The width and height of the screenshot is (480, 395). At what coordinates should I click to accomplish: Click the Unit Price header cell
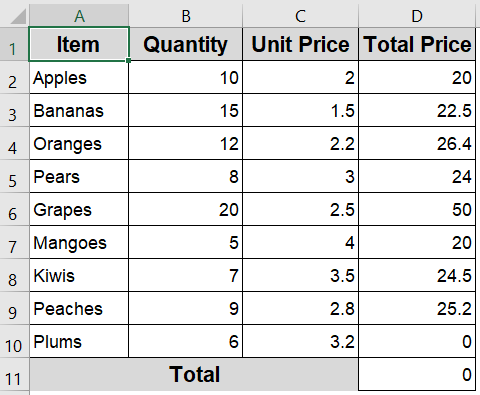tap(300, 44)
